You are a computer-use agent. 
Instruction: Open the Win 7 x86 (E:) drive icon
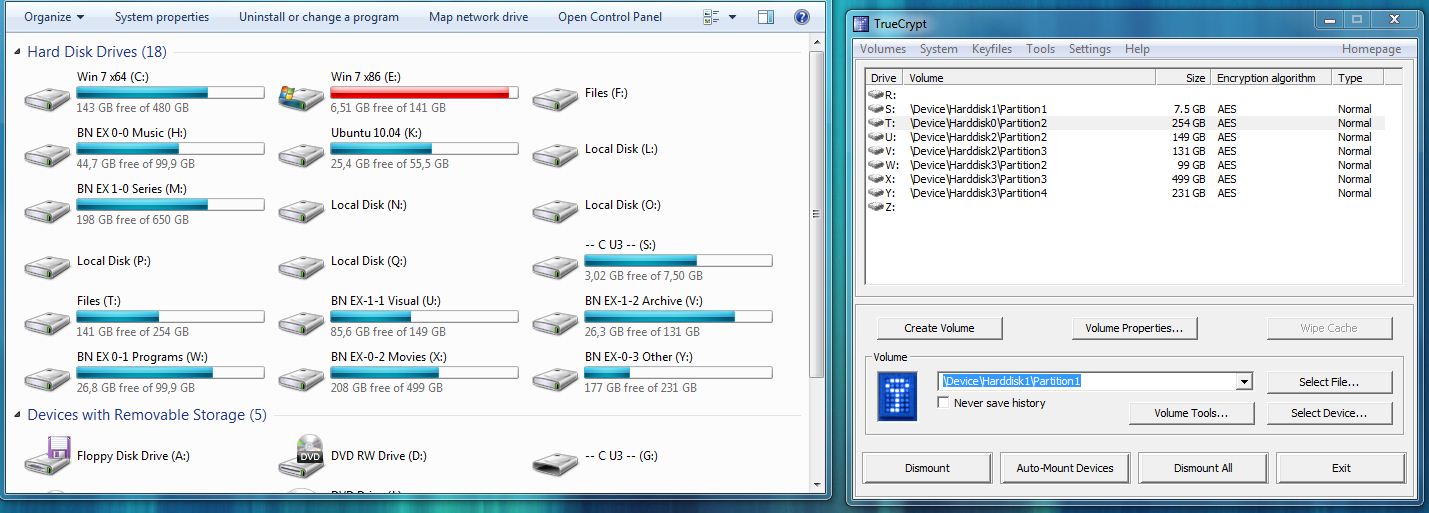click(300, 98)
